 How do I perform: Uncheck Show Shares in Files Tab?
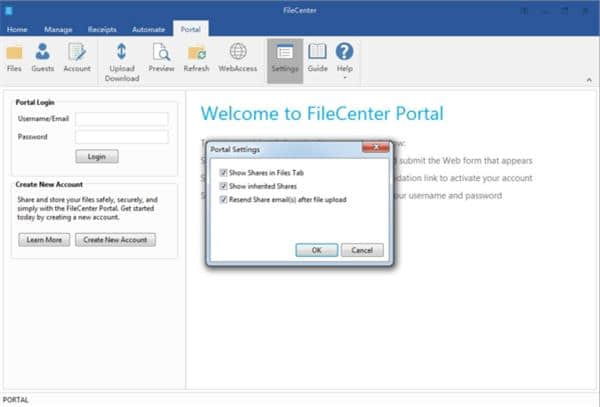(x=224, y=173)
